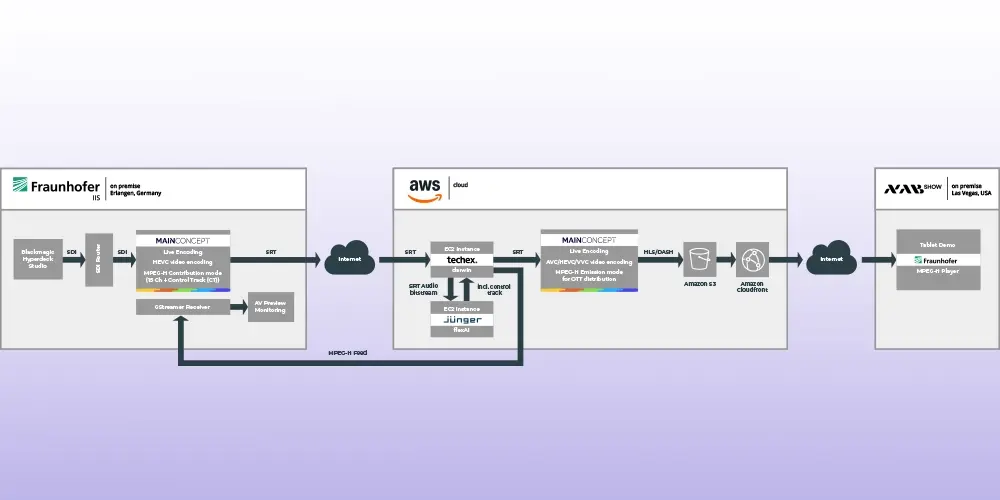Click the Jünger logo
The width and height of the screenshot is (1000, 500).
pos(461,320)
